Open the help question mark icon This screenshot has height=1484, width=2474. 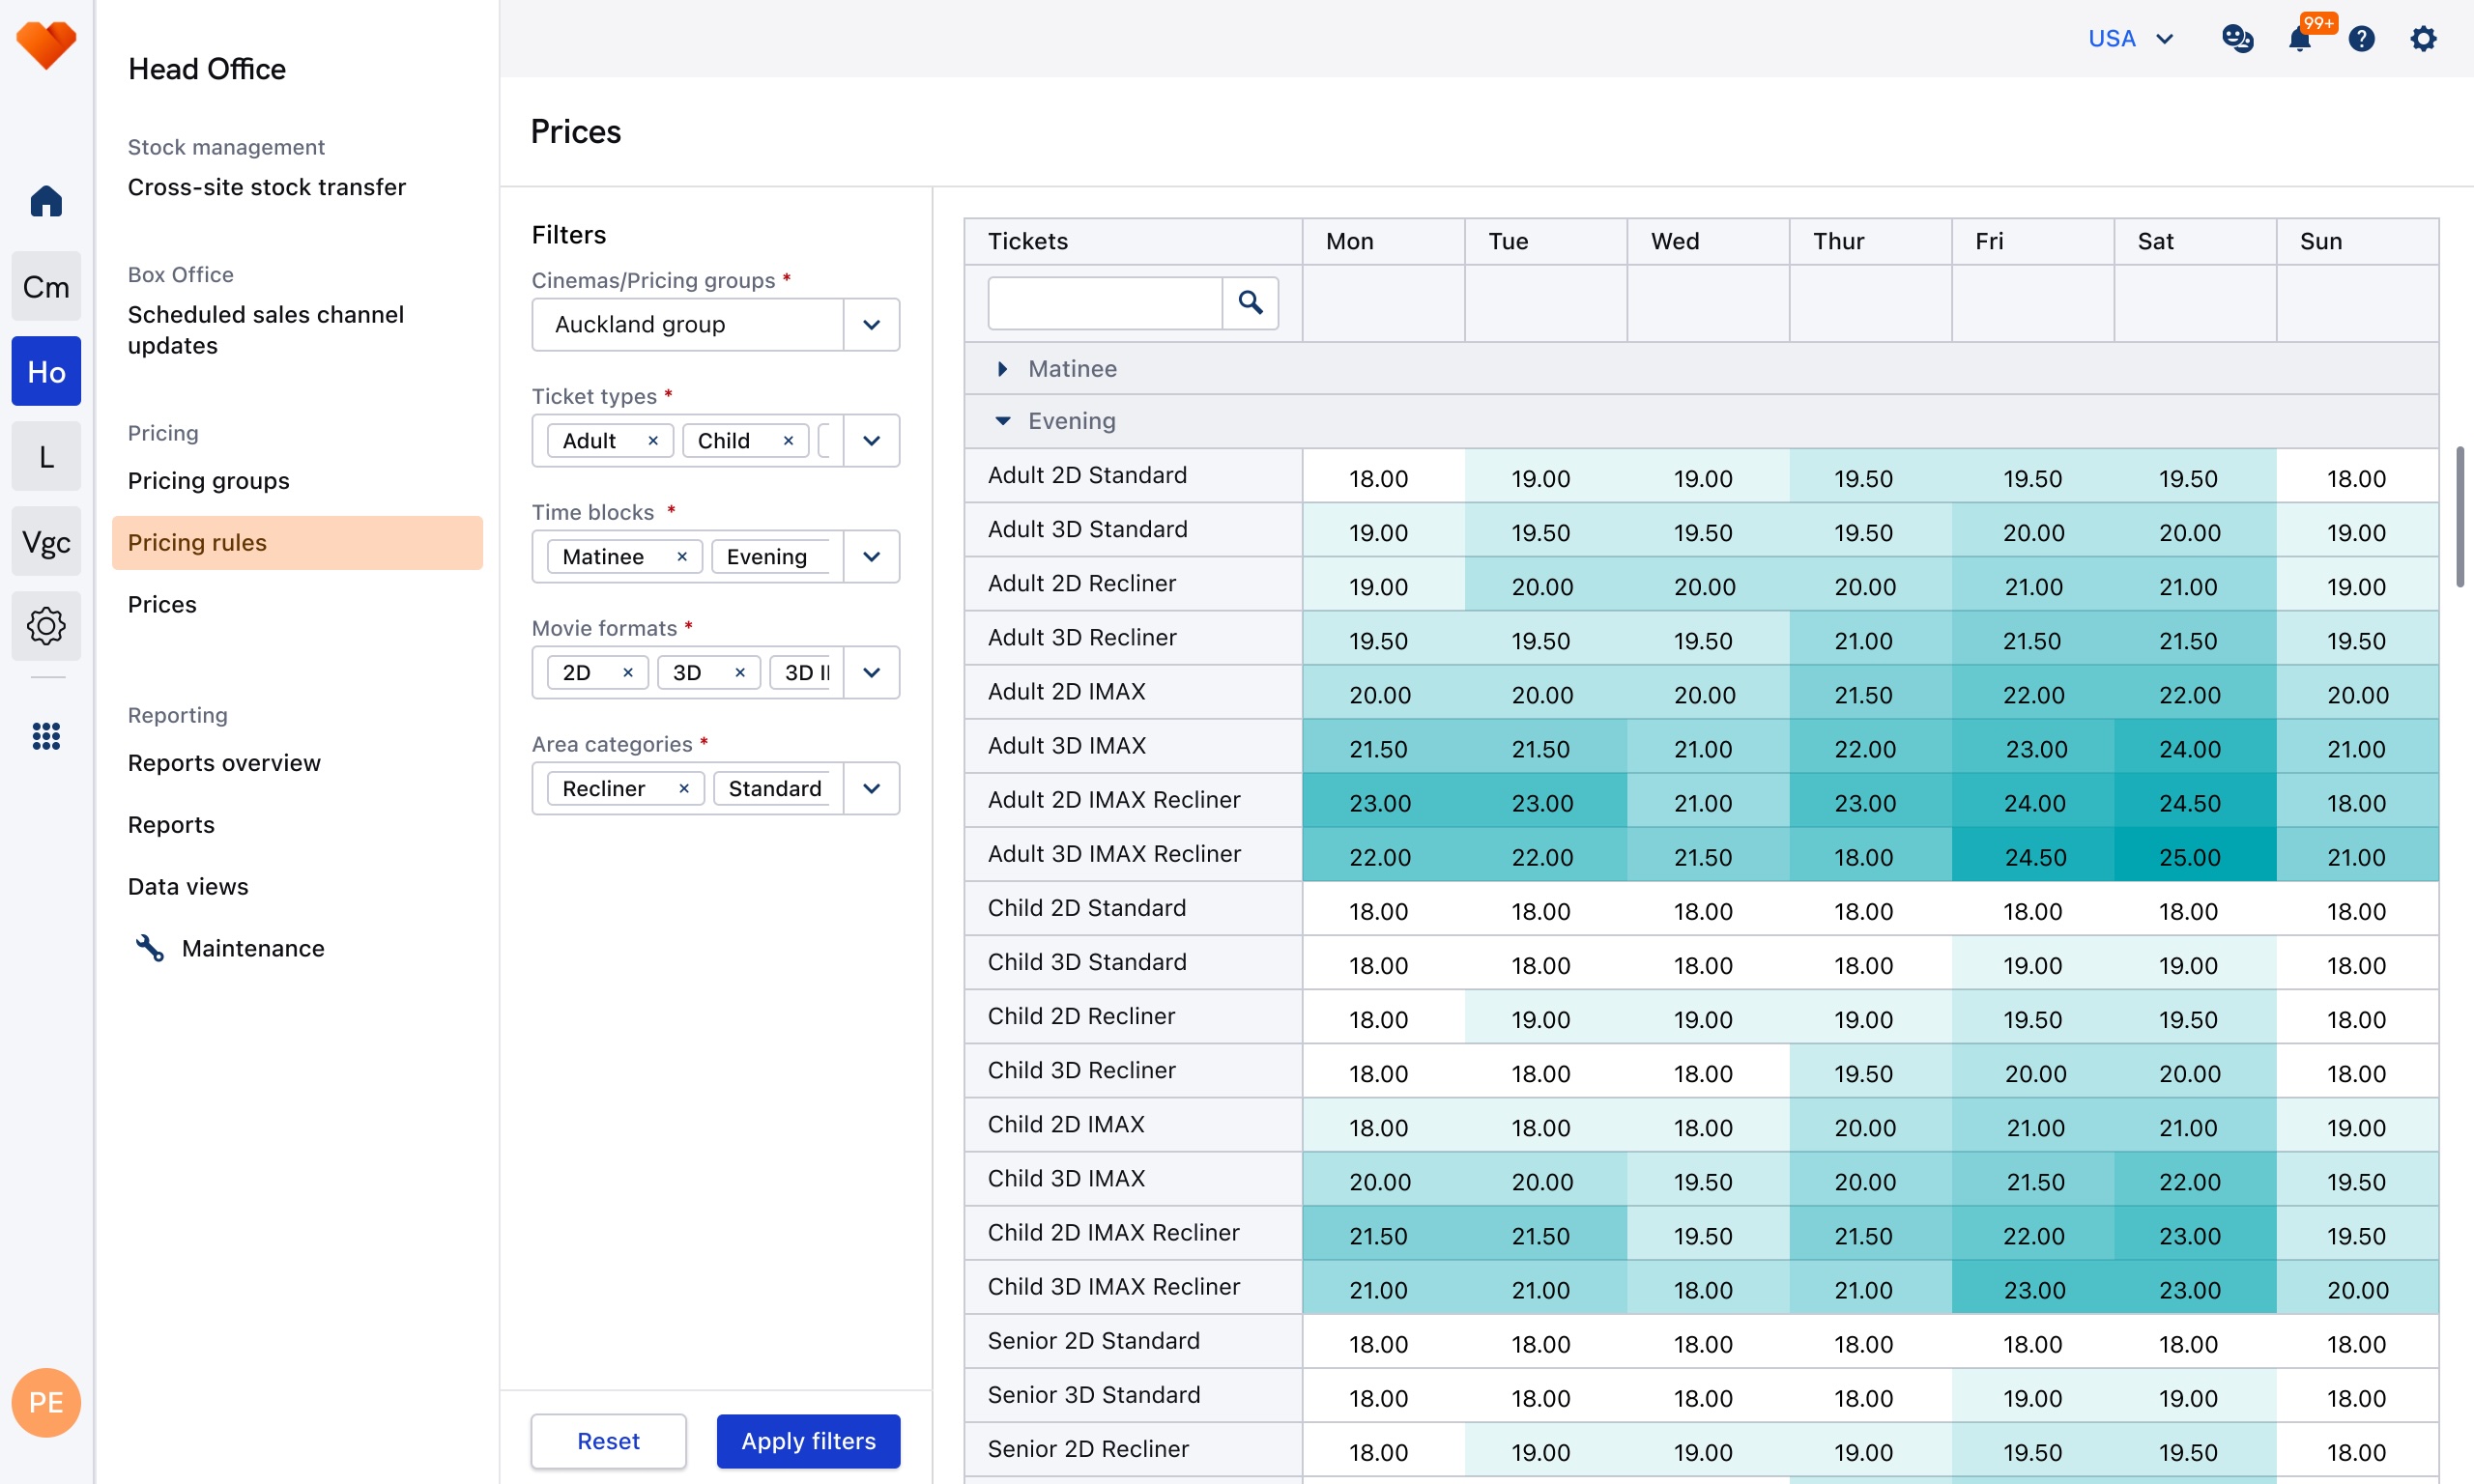point(2361,39)
